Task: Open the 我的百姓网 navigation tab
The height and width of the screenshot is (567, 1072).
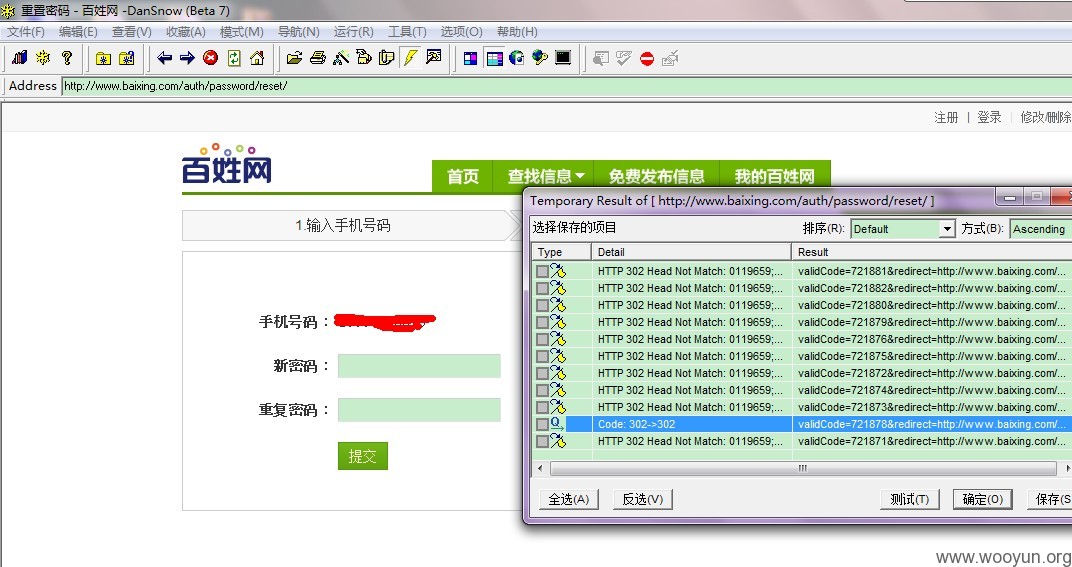Action: click(775, 176)
